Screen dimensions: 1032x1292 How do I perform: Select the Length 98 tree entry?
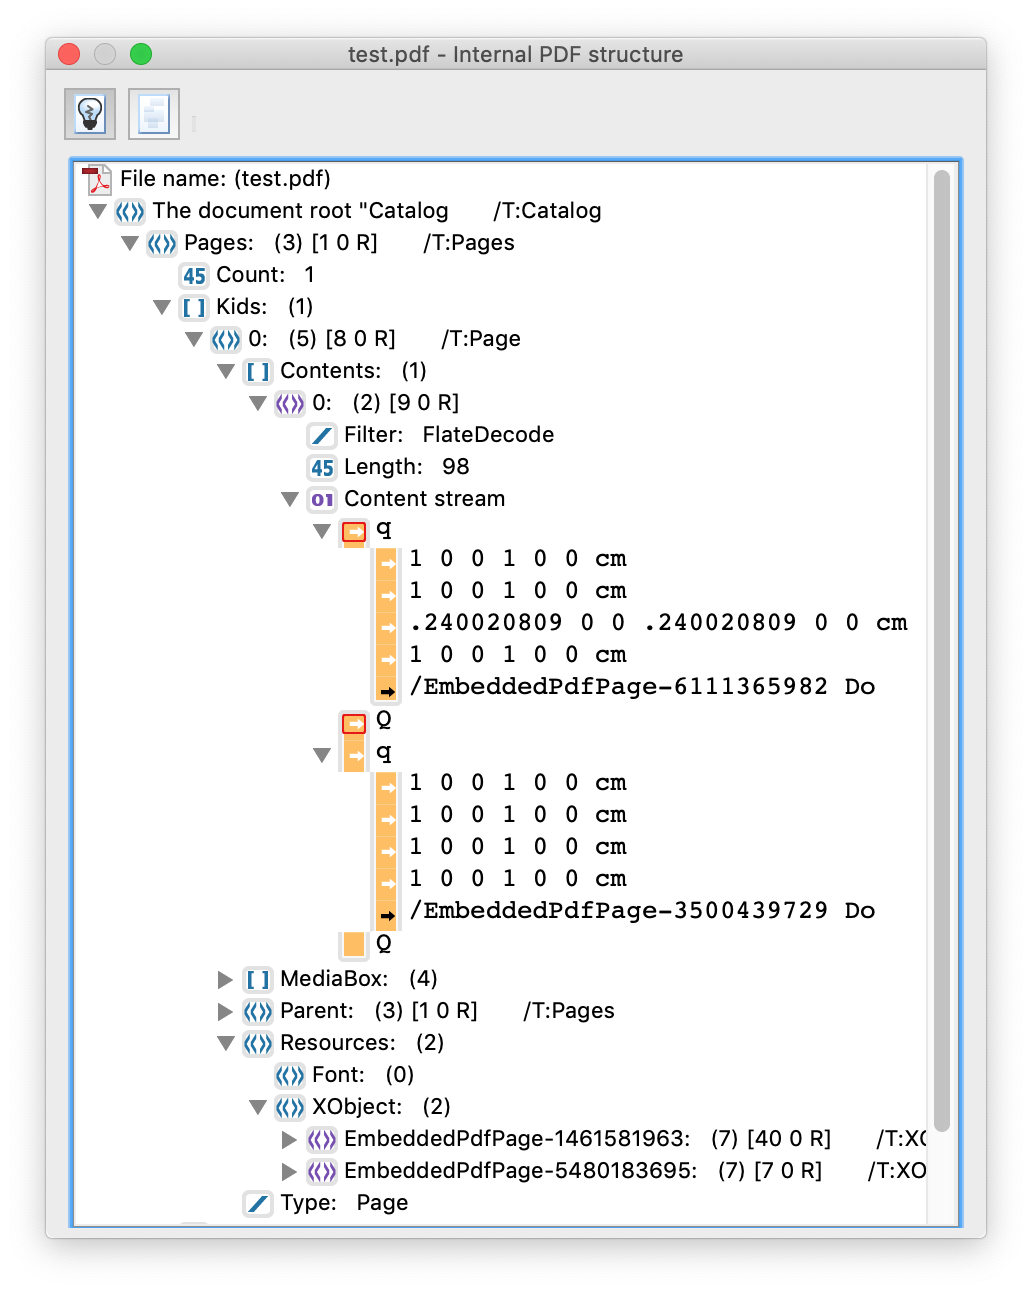tap(409, 467)
